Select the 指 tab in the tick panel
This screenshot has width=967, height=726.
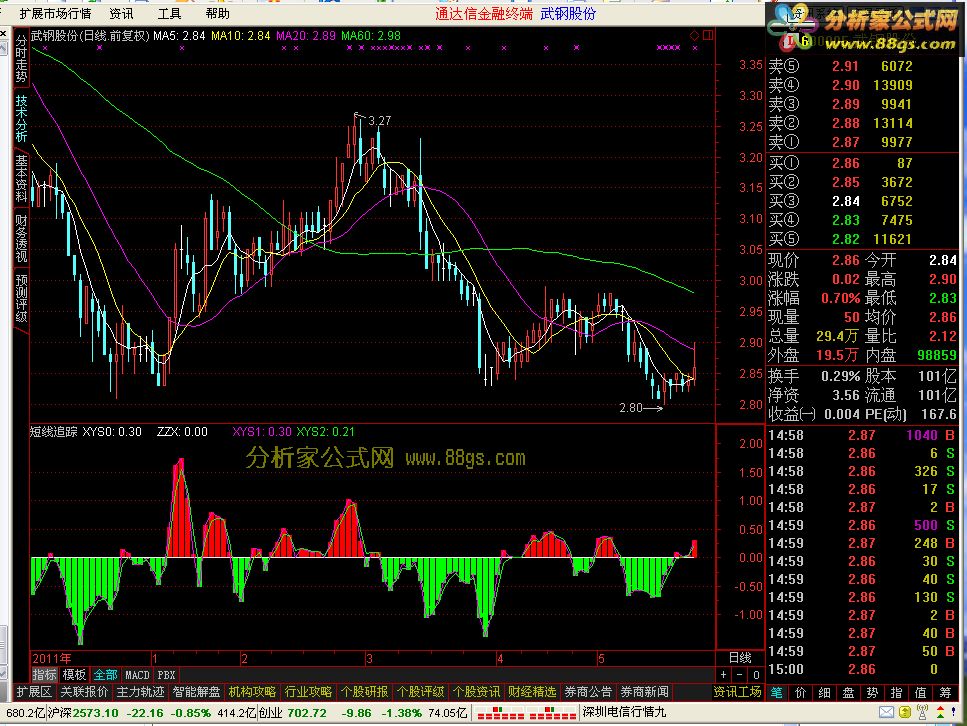(896, 692)
